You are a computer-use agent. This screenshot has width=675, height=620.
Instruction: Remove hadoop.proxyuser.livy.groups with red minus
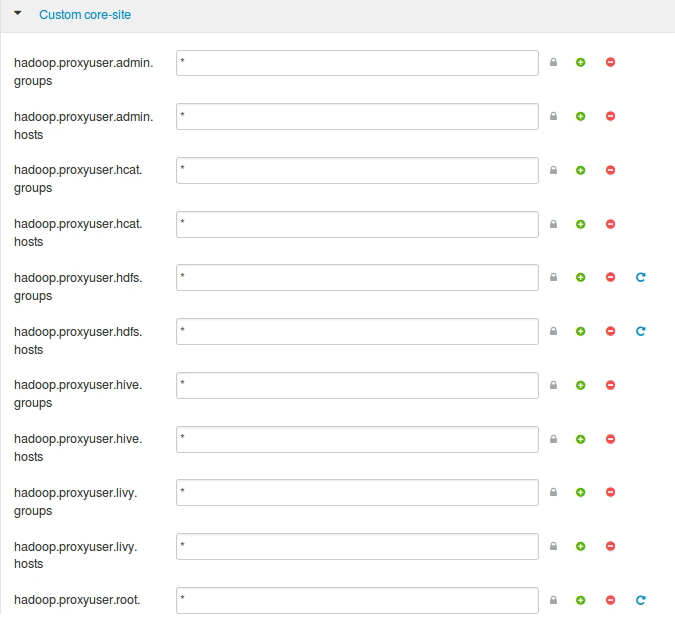610,492
